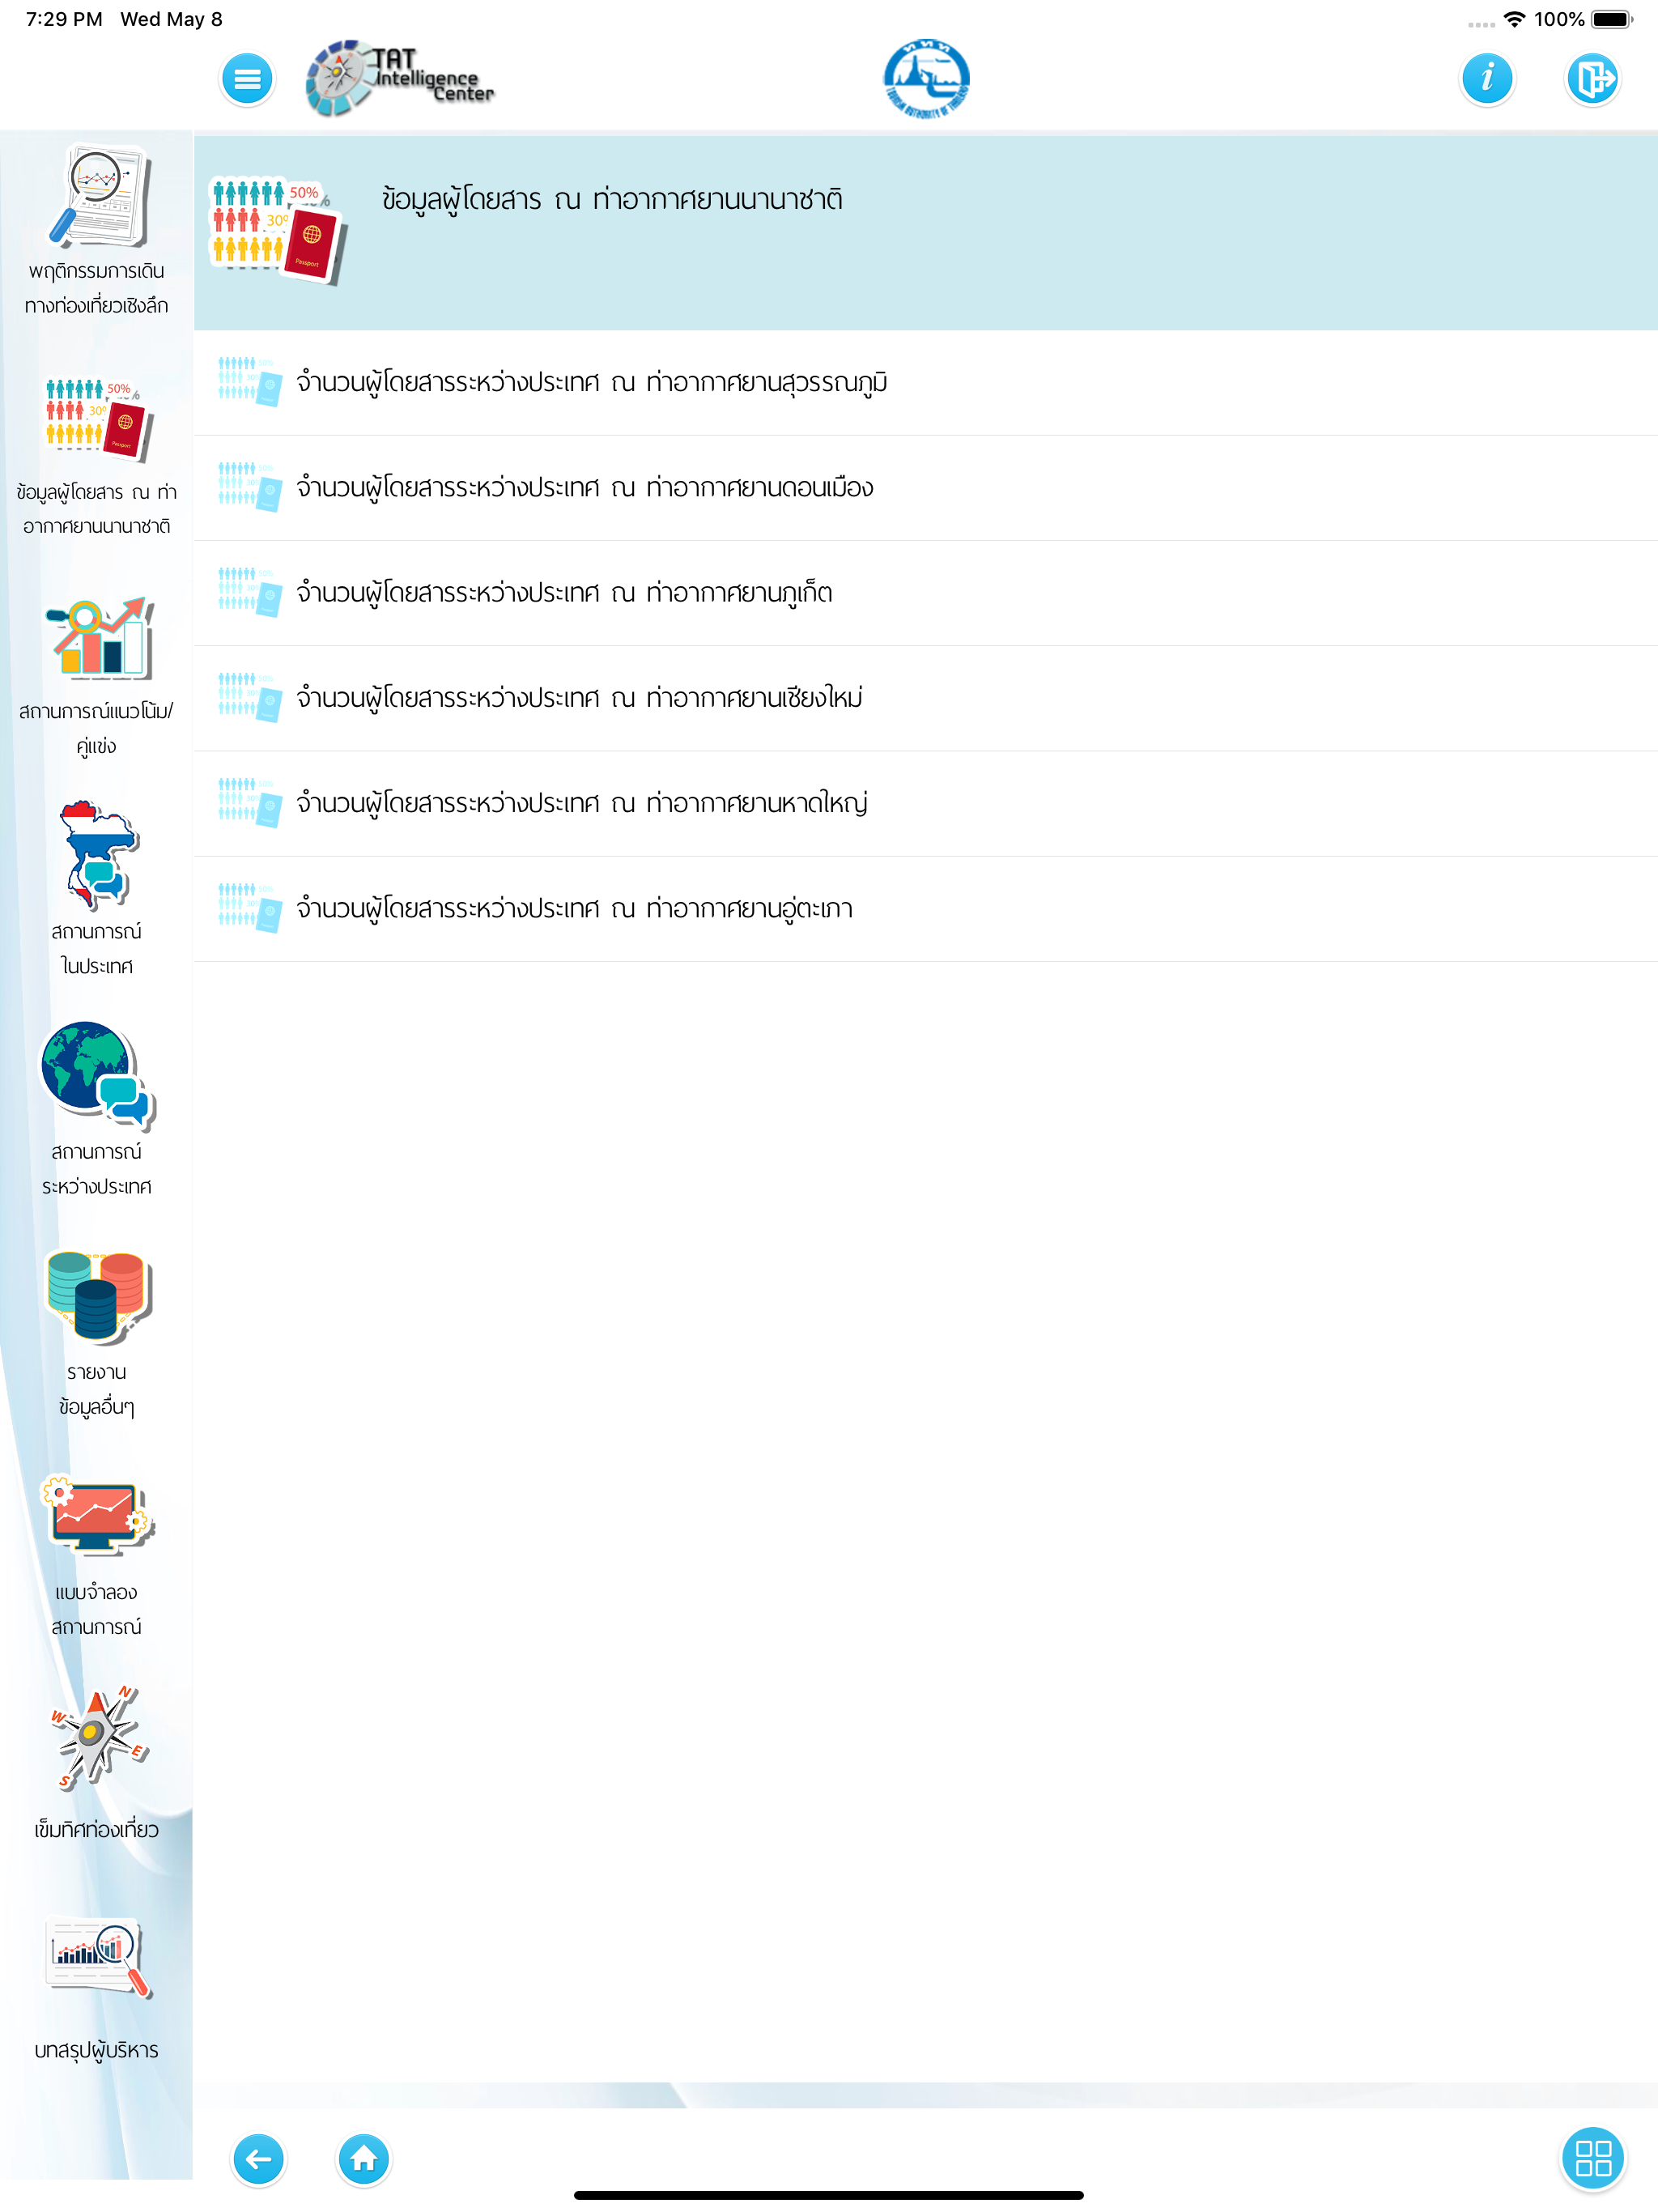This screenshot has height=2212, width=1658.
Task: Click the TAT Intelligence Center logo
Action: [x=400, y=78]
